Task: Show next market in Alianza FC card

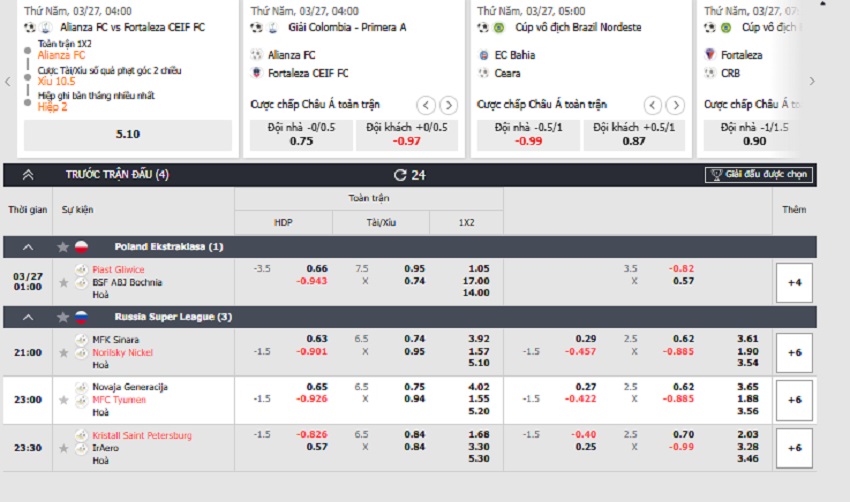Action: 448,105
